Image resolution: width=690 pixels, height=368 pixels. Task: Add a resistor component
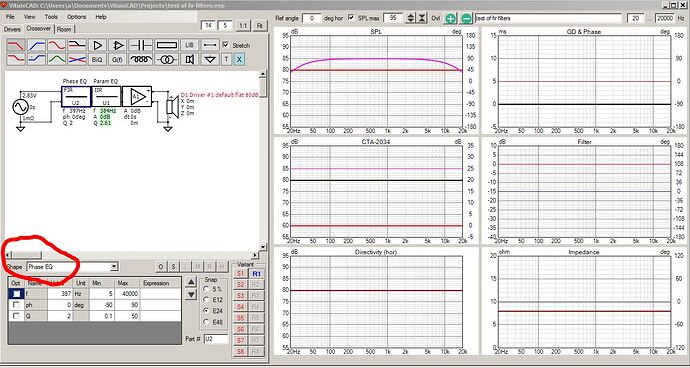click(x=167, y=45)
